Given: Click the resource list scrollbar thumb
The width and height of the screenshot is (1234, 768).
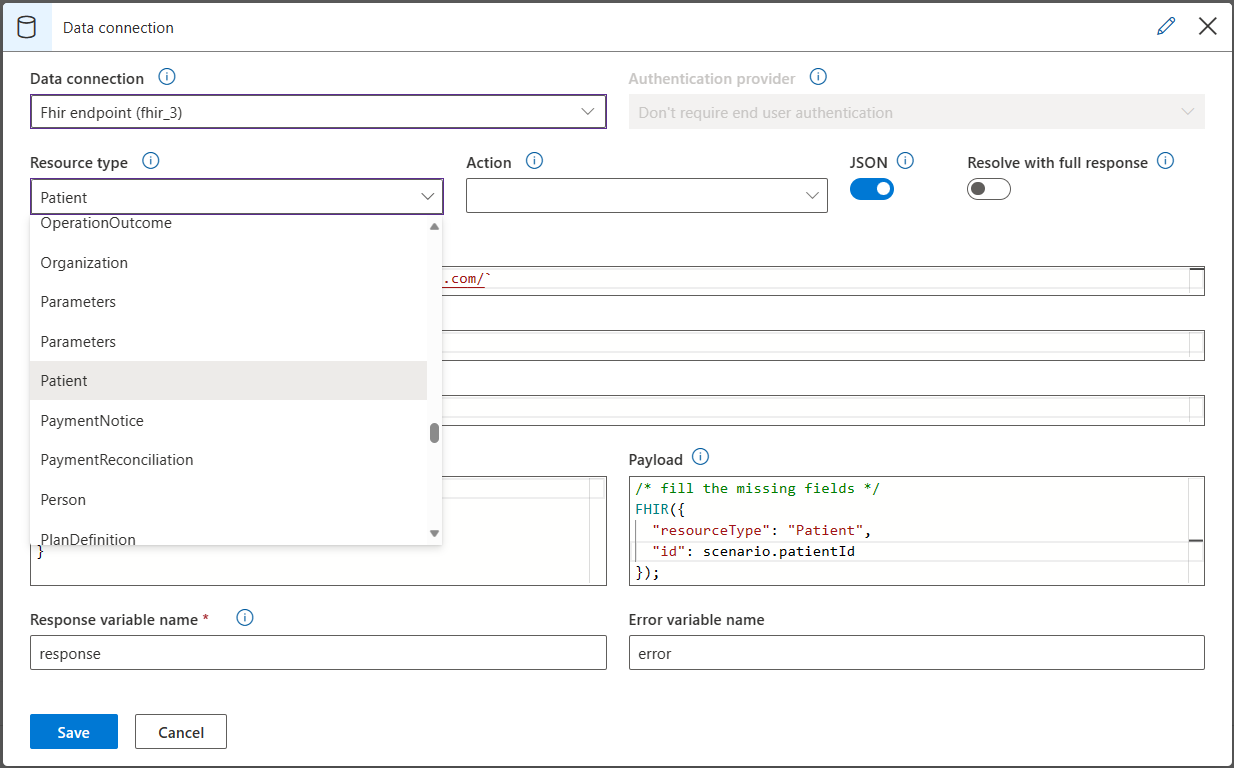Looking at the screenshot, I should pos(433,432).
